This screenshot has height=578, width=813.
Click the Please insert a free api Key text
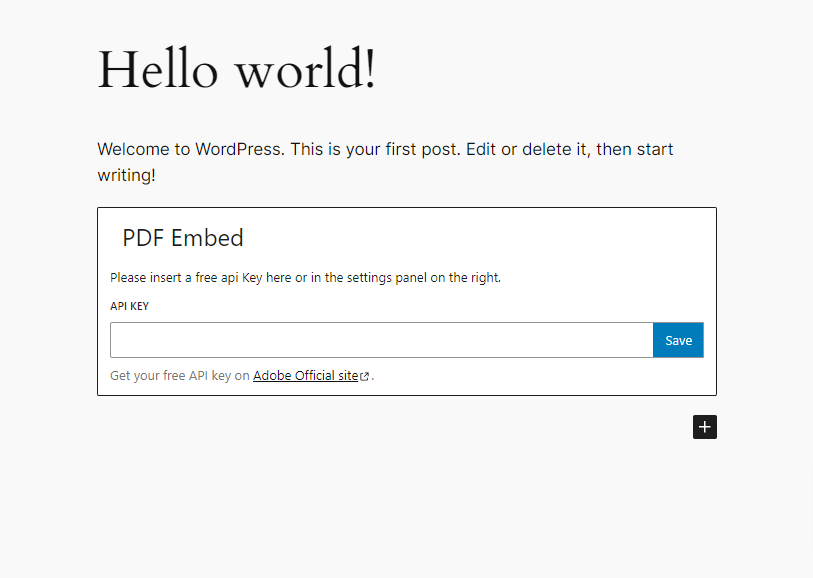click(186, 278)
